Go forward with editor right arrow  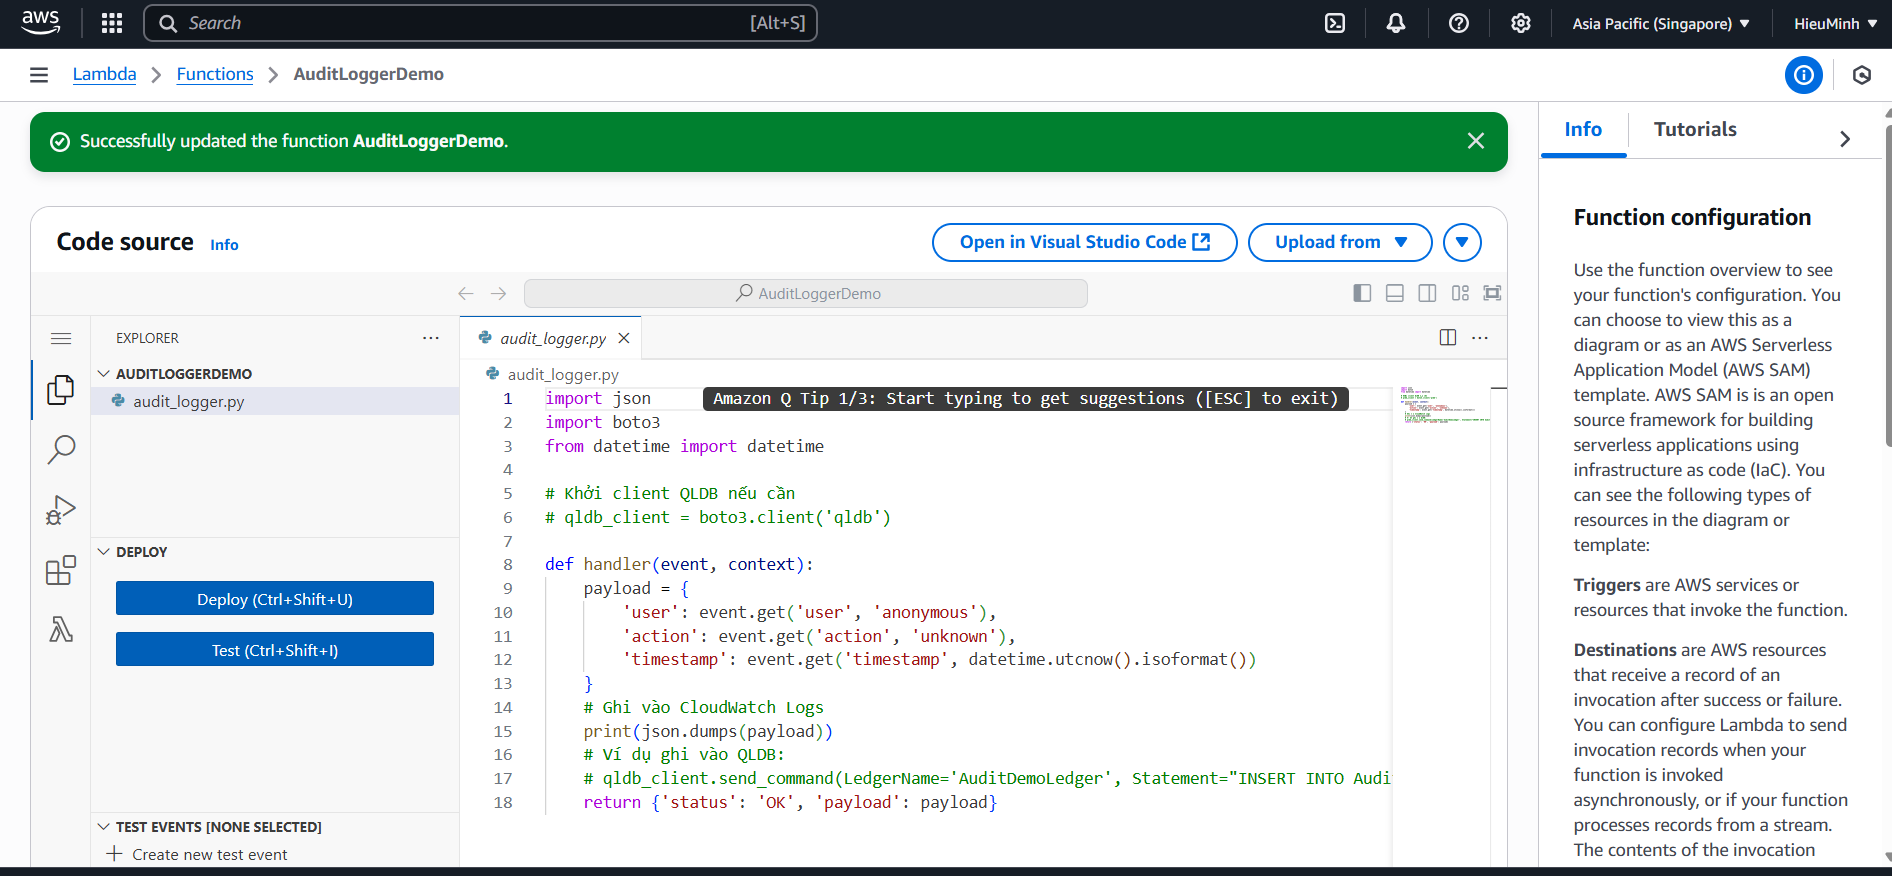point(499,293)
